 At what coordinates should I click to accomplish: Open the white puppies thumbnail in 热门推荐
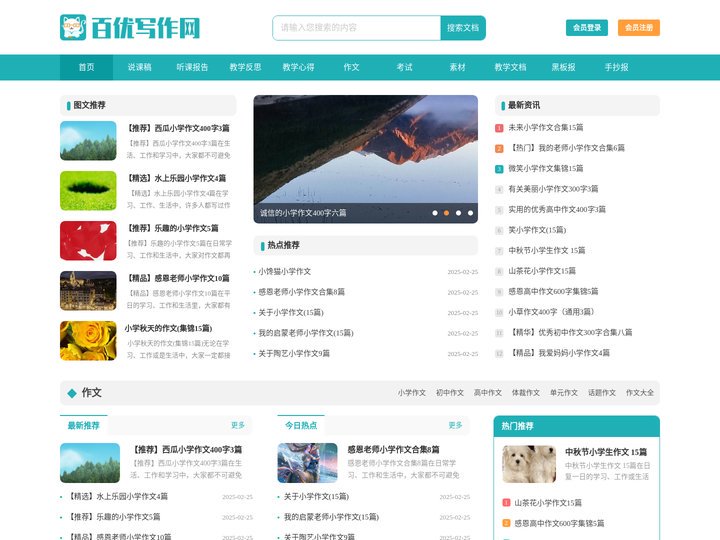tap(529, 464)
